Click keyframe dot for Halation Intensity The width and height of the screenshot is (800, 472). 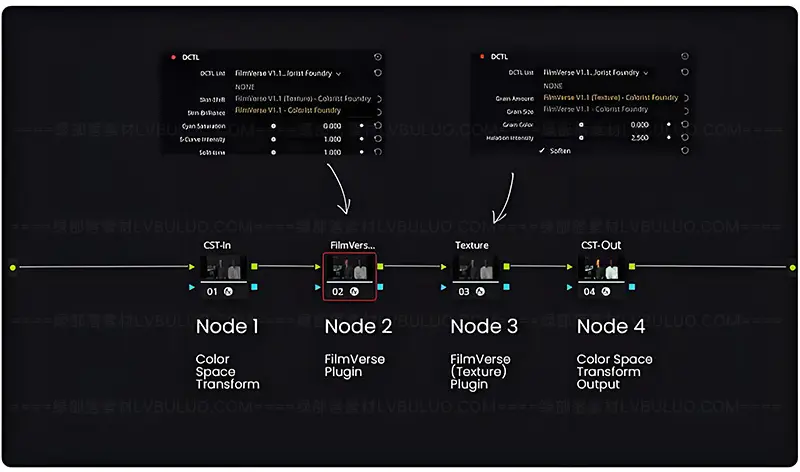click(669, 137)
